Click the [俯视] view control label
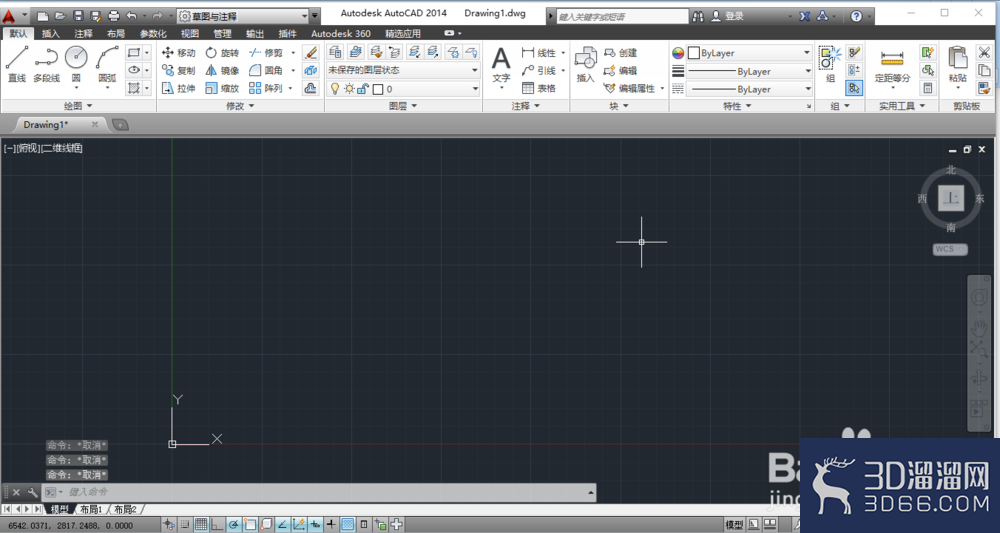This screenshot has height=533, width=1000. pyautogui.click(x=28, y=148)
